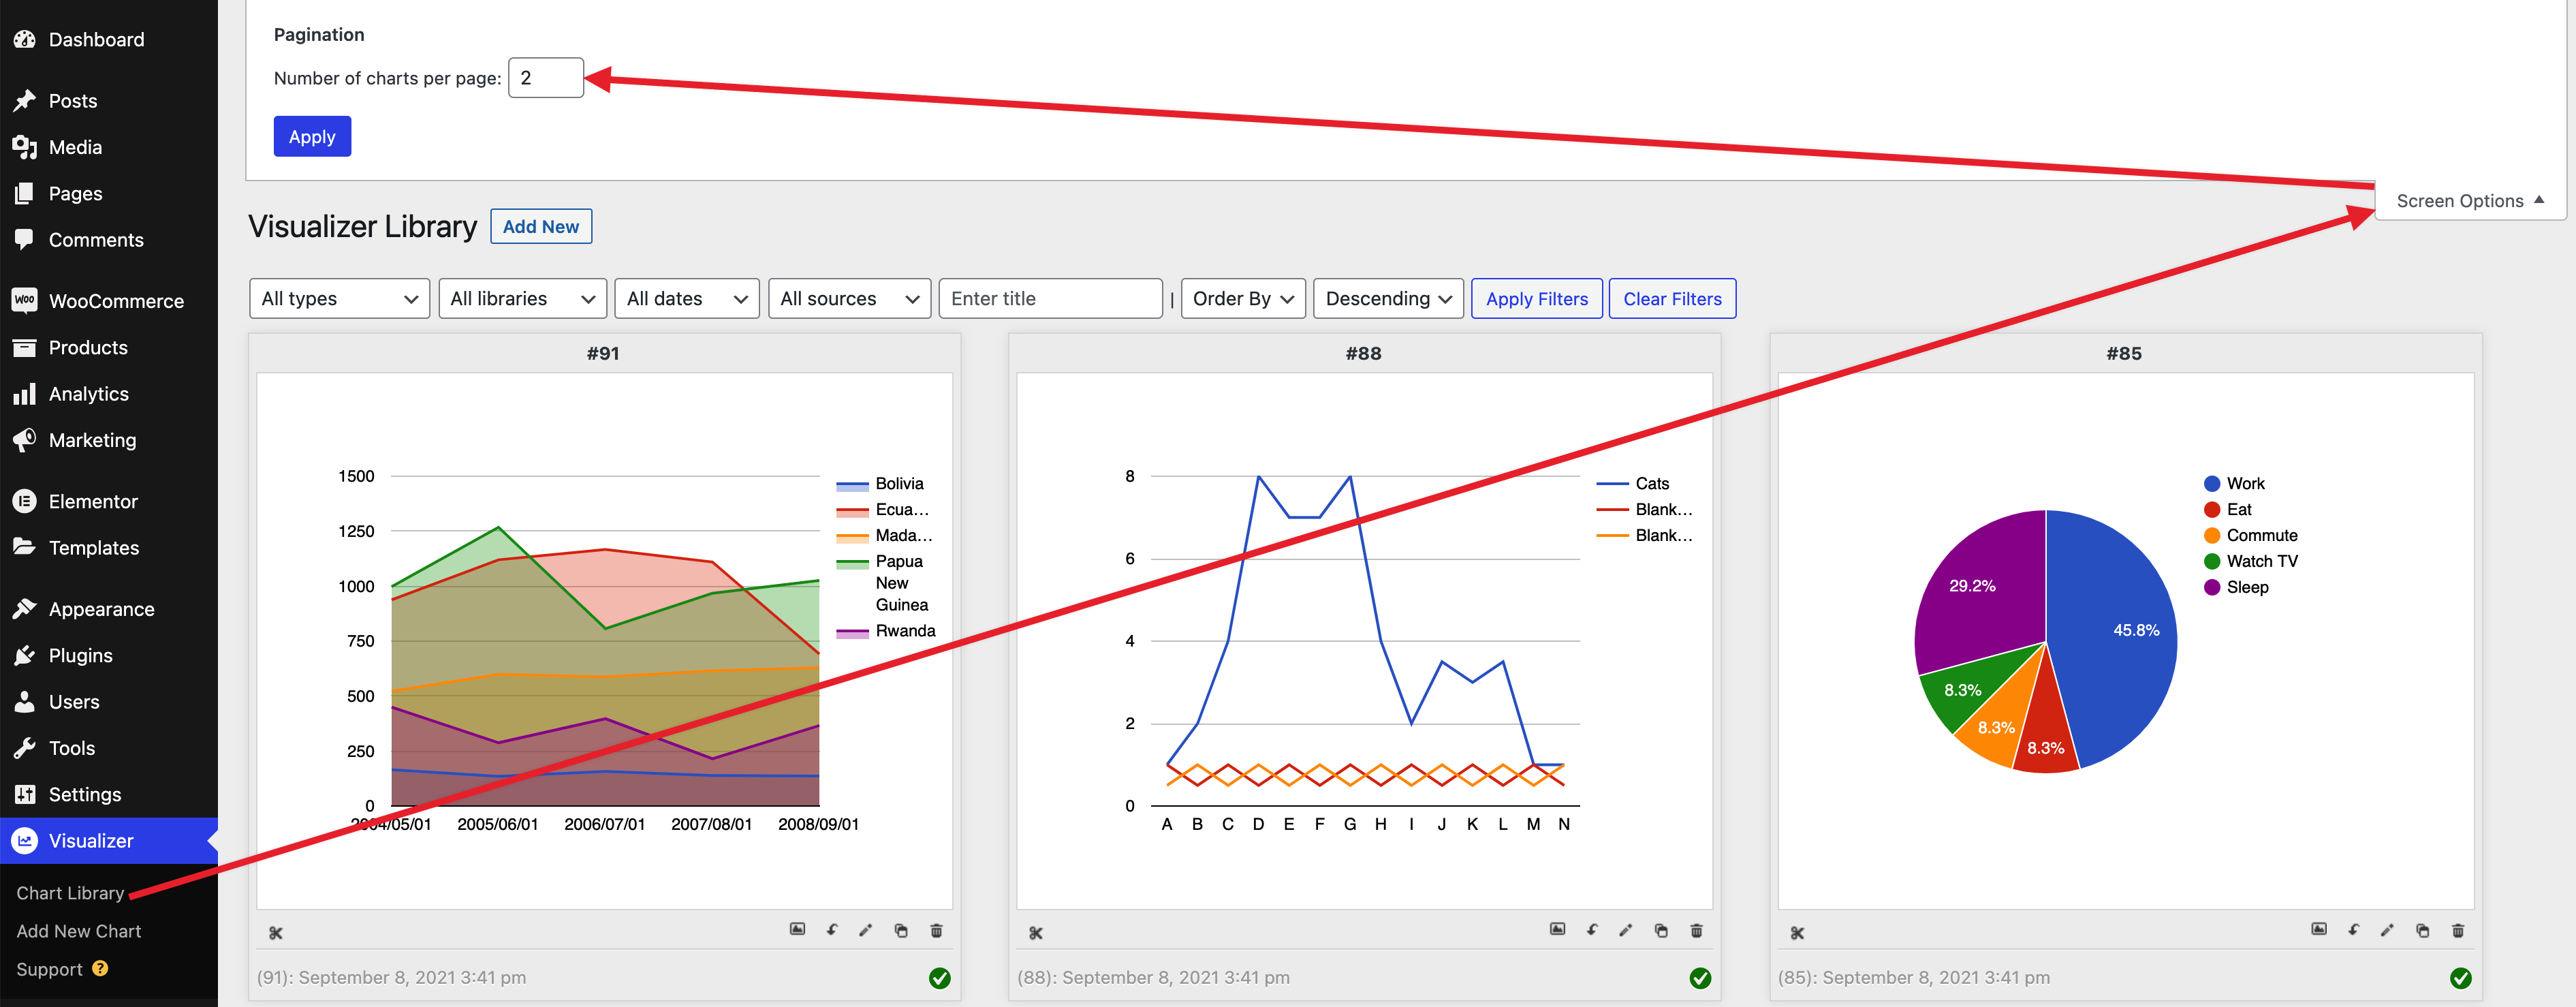The width and height of the screenshot is (2576, 1007).
Task: Click the WooCommerce logo icon in sidebar
Action: (25, 300)
